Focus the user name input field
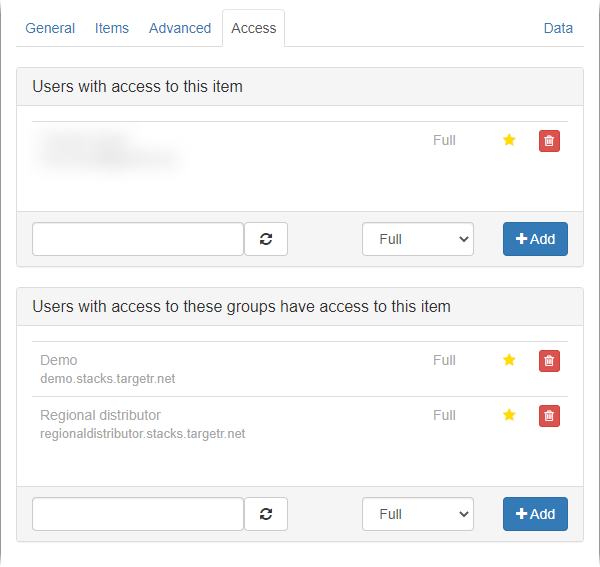This screenshot has width=600, height=567. coord(138,239)
